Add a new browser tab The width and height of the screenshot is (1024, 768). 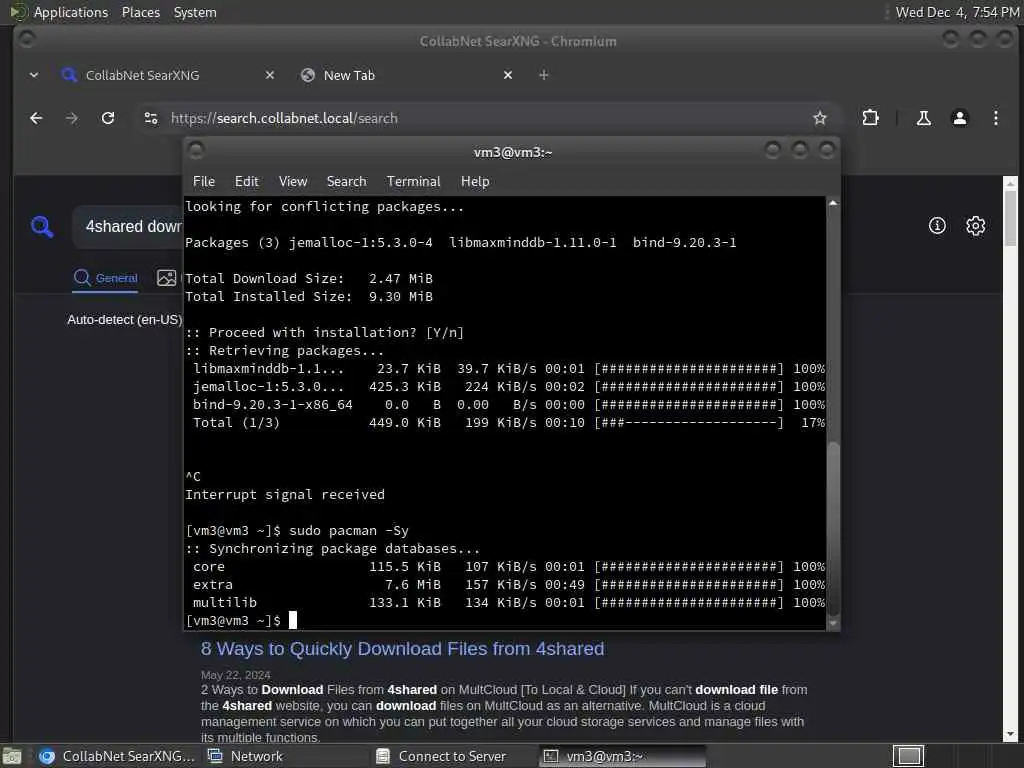point(543,75)
